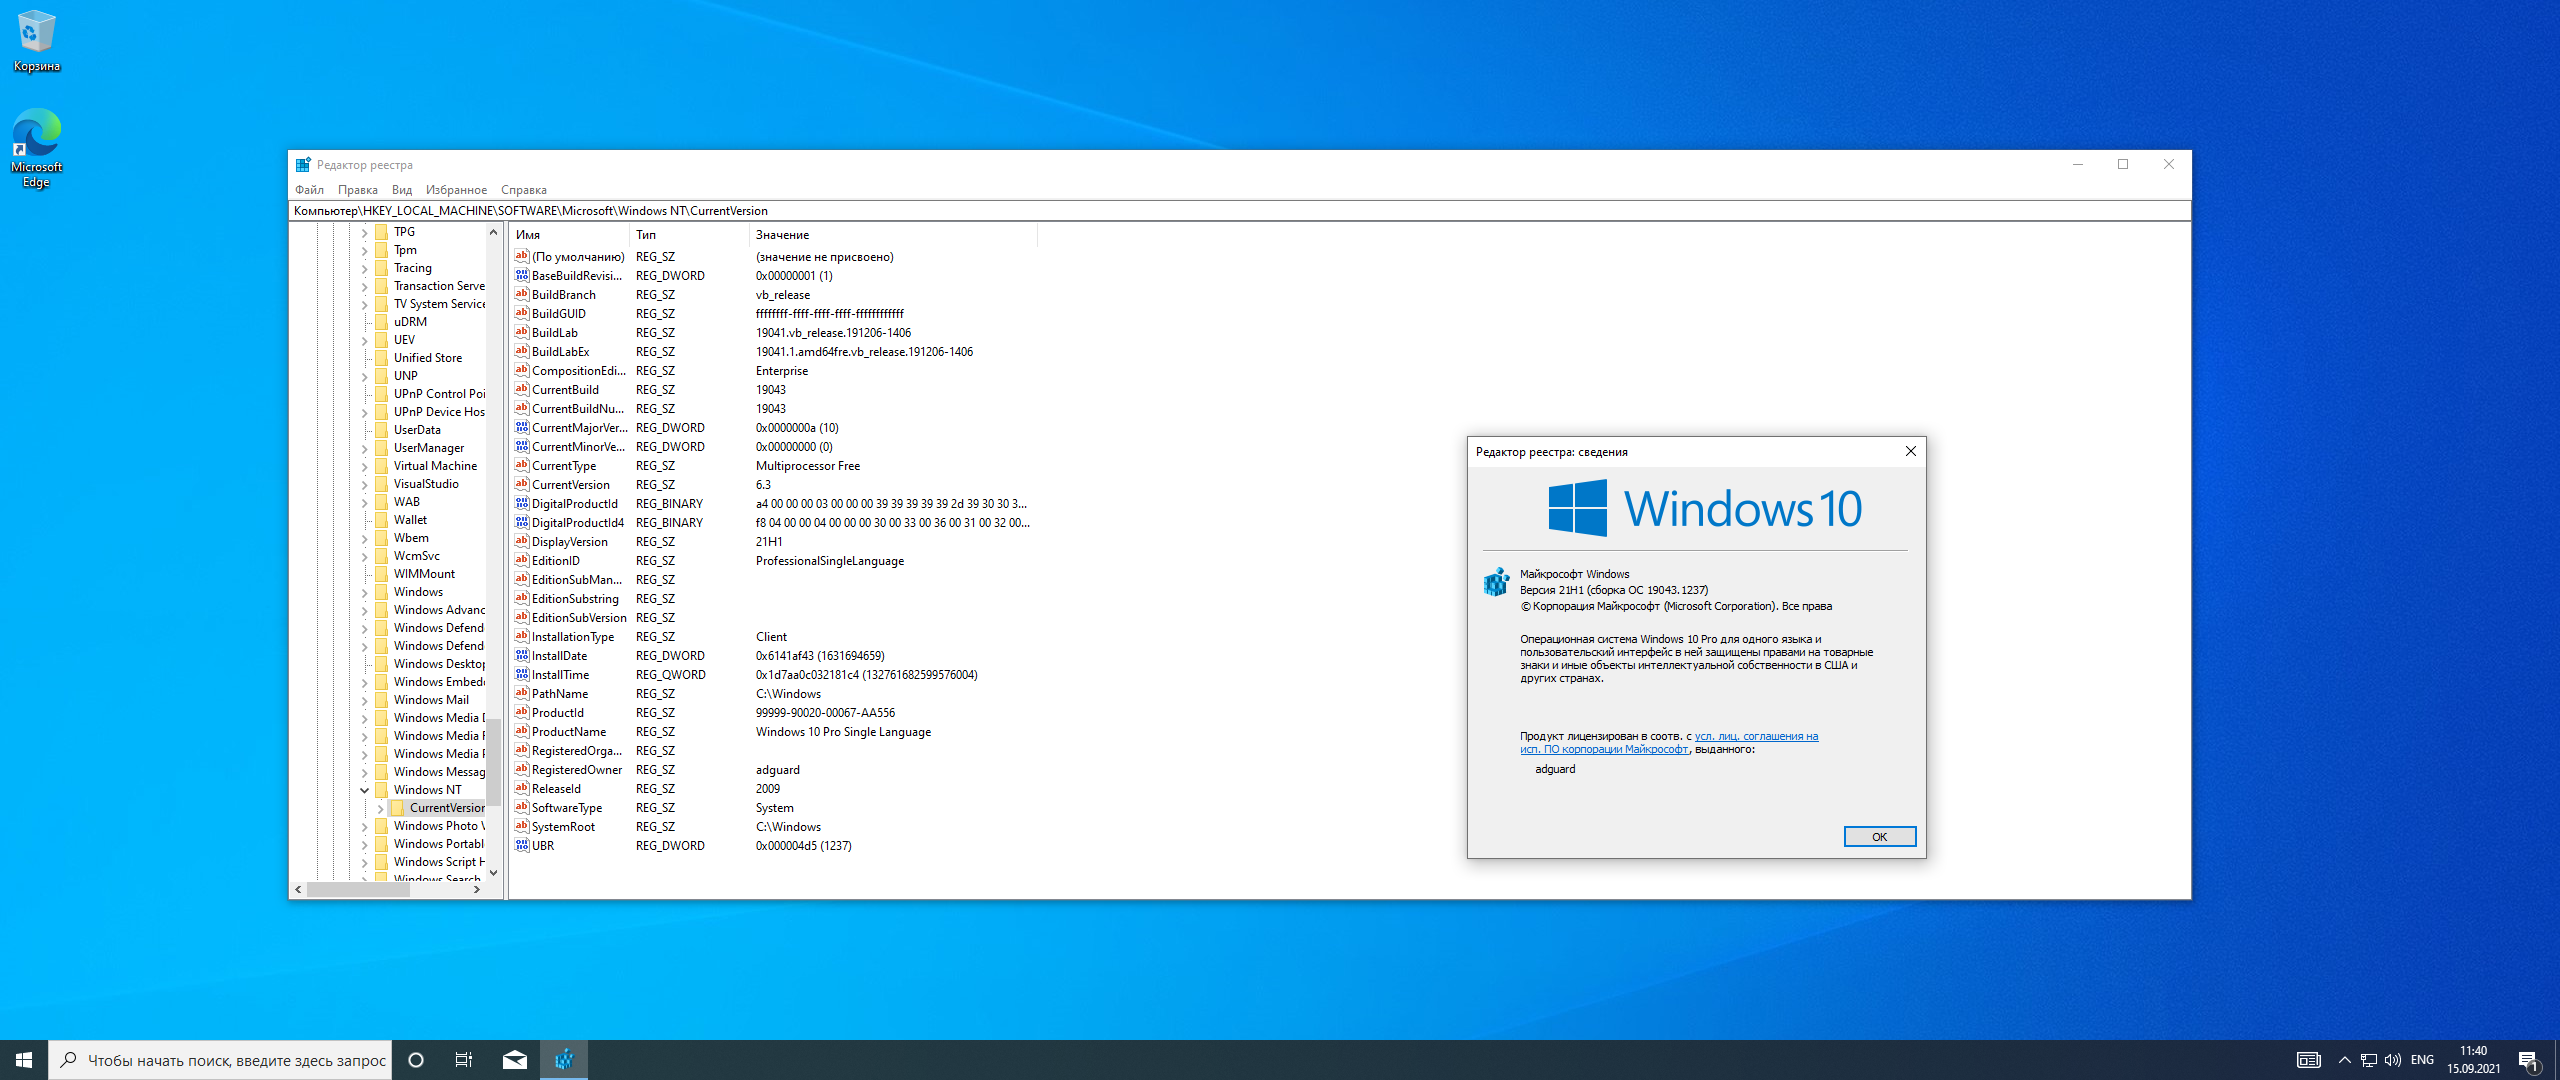Expand the Tracing registry key

pos(364,268)
